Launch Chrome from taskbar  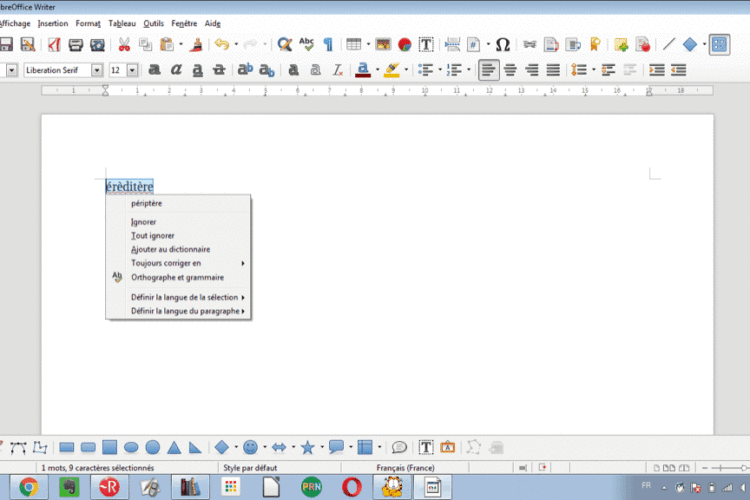(29, 488)
